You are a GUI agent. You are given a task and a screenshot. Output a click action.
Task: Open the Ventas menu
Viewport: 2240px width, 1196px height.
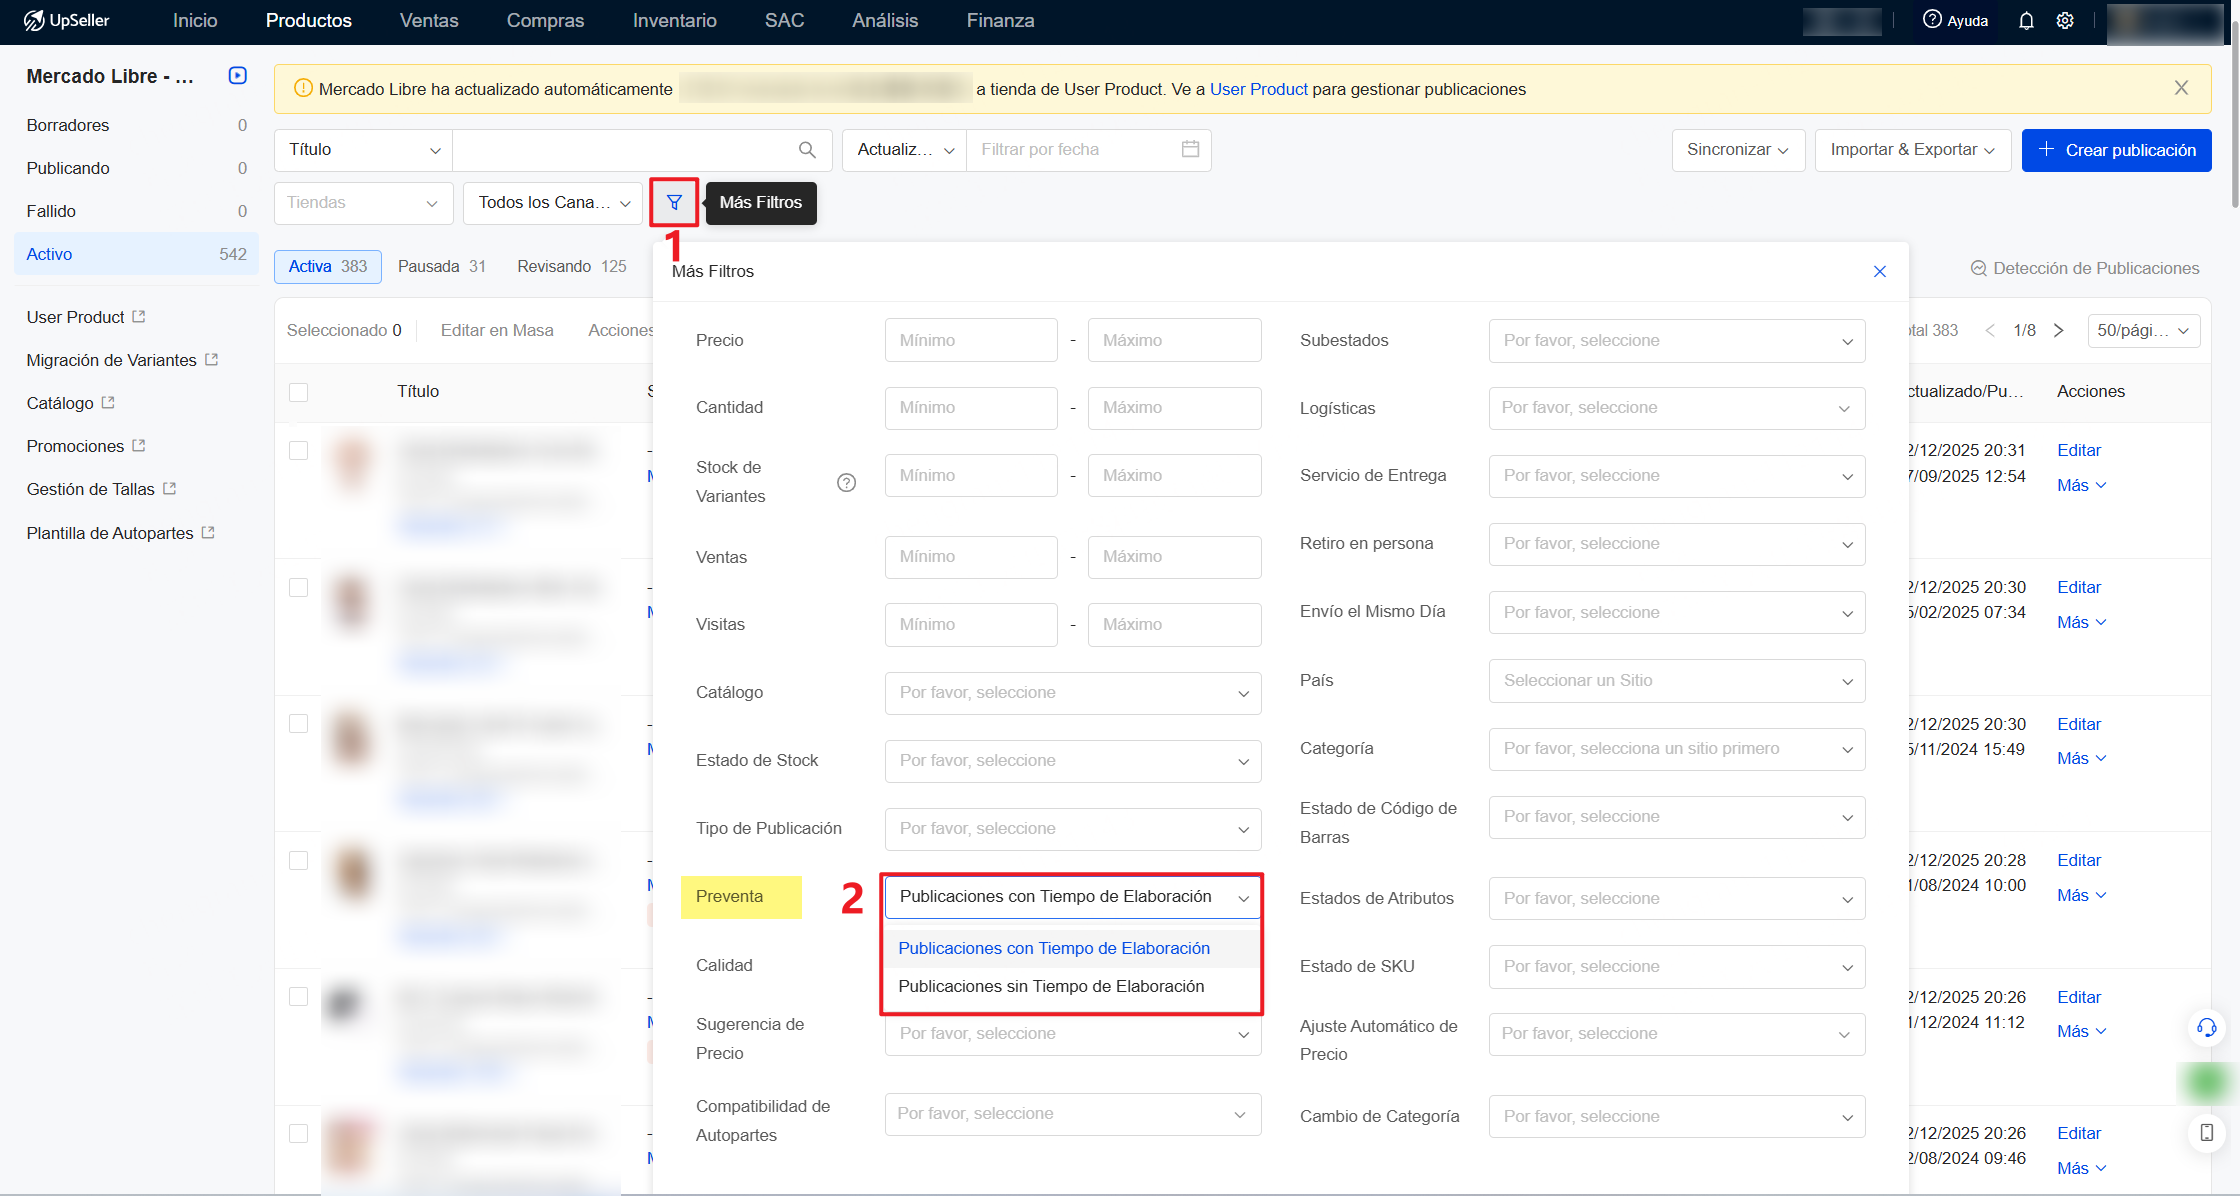pyautogui.click(x=429, y=21)
